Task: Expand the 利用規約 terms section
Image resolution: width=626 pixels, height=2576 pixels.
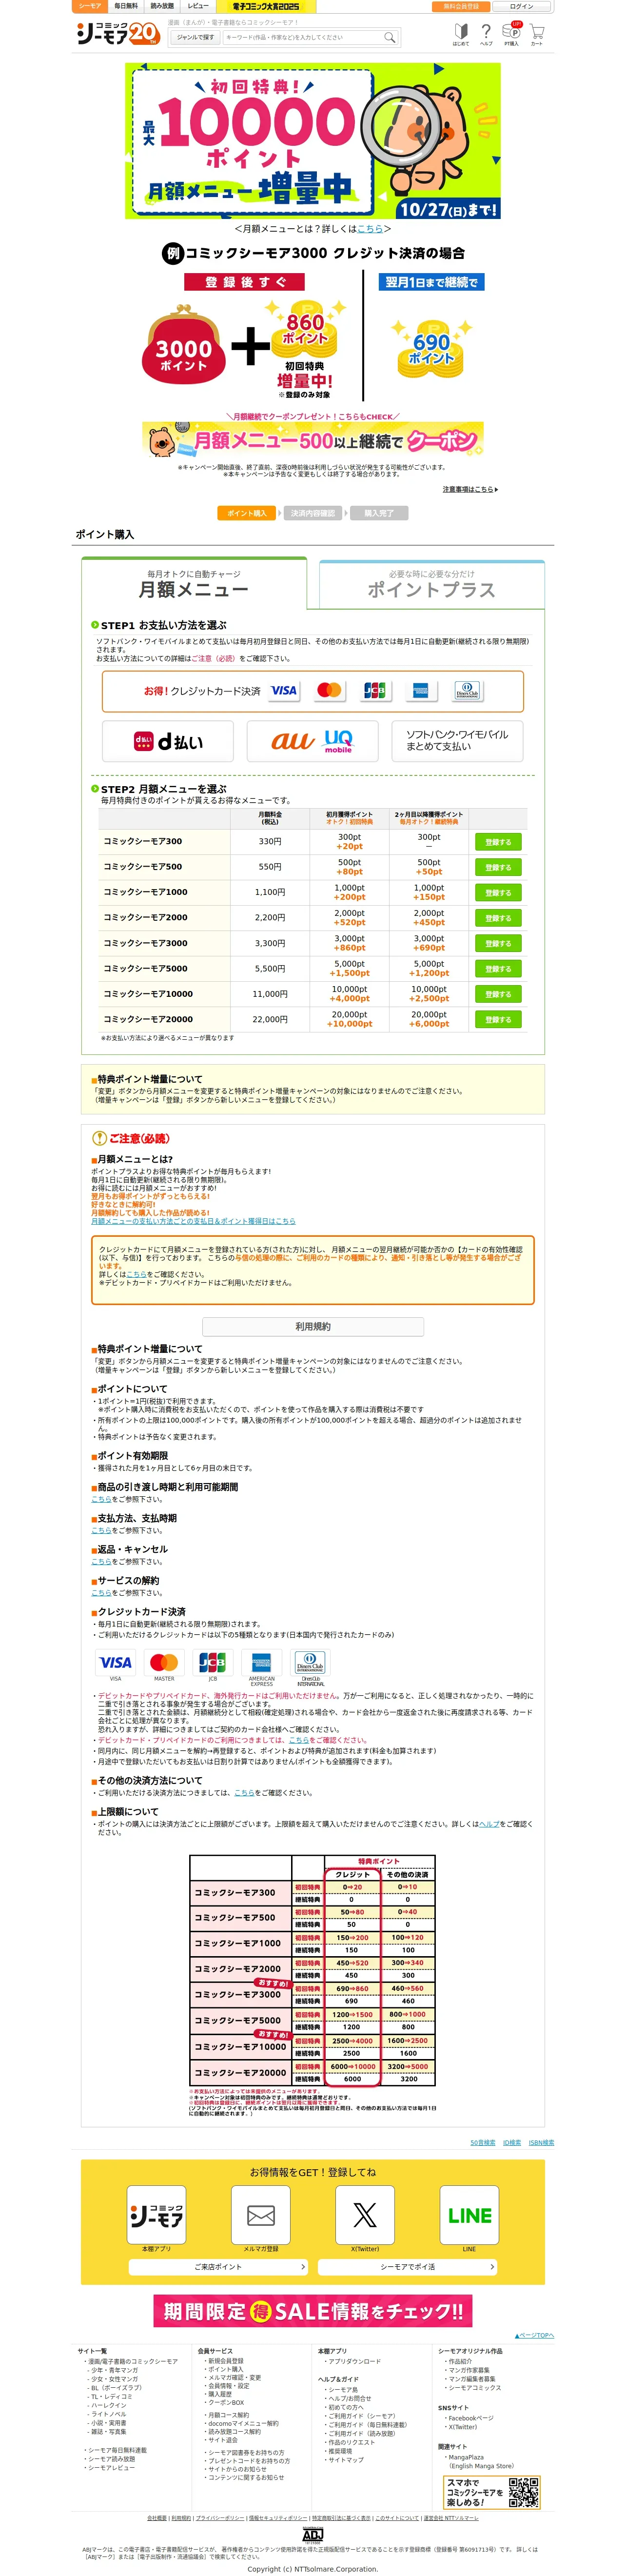Action: (x=313, y=1326)
